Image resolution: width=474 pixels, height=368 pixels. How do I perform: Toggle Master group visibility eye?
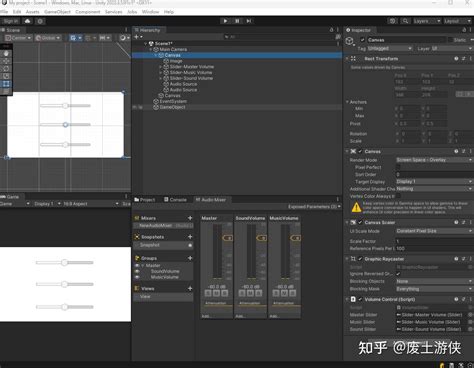[137, 266]
